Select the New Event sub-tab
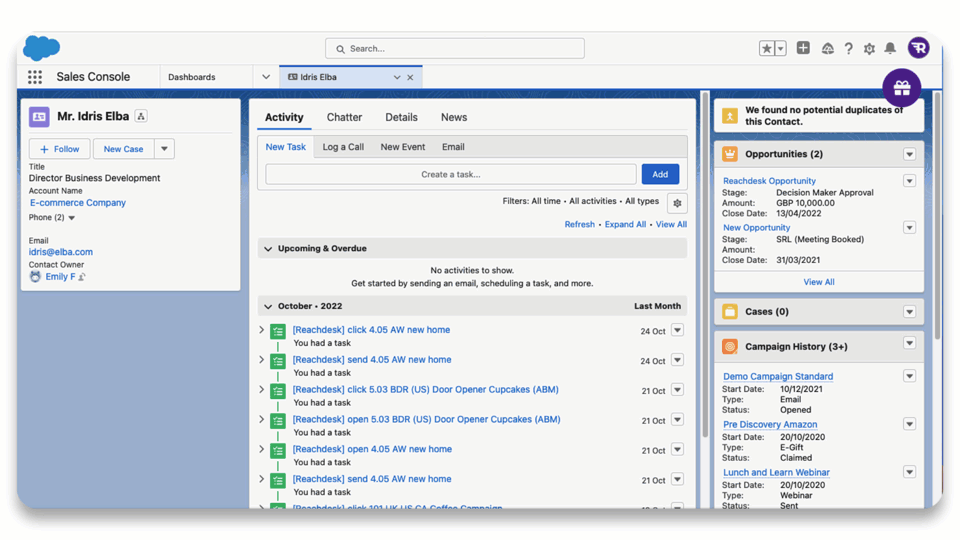The width and height of the screenshot is (960, 540). 402,147
